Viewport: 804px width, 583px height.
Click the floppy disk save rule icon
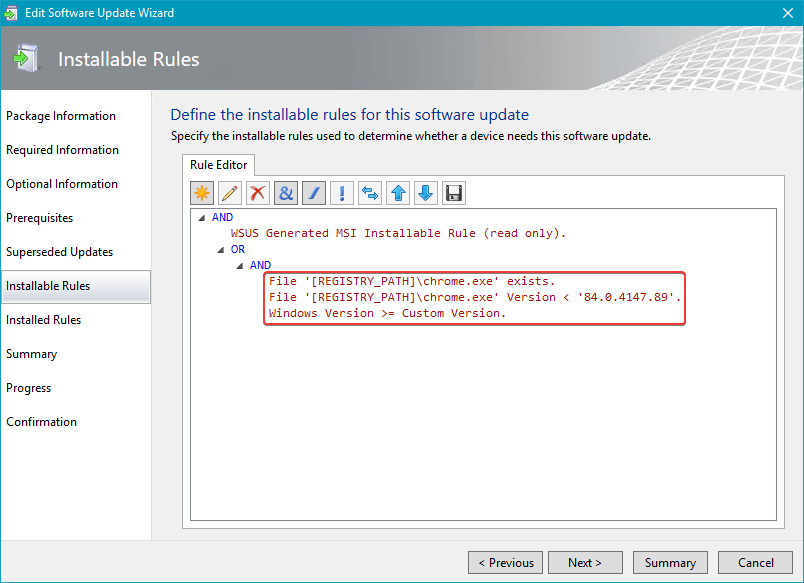454,193
